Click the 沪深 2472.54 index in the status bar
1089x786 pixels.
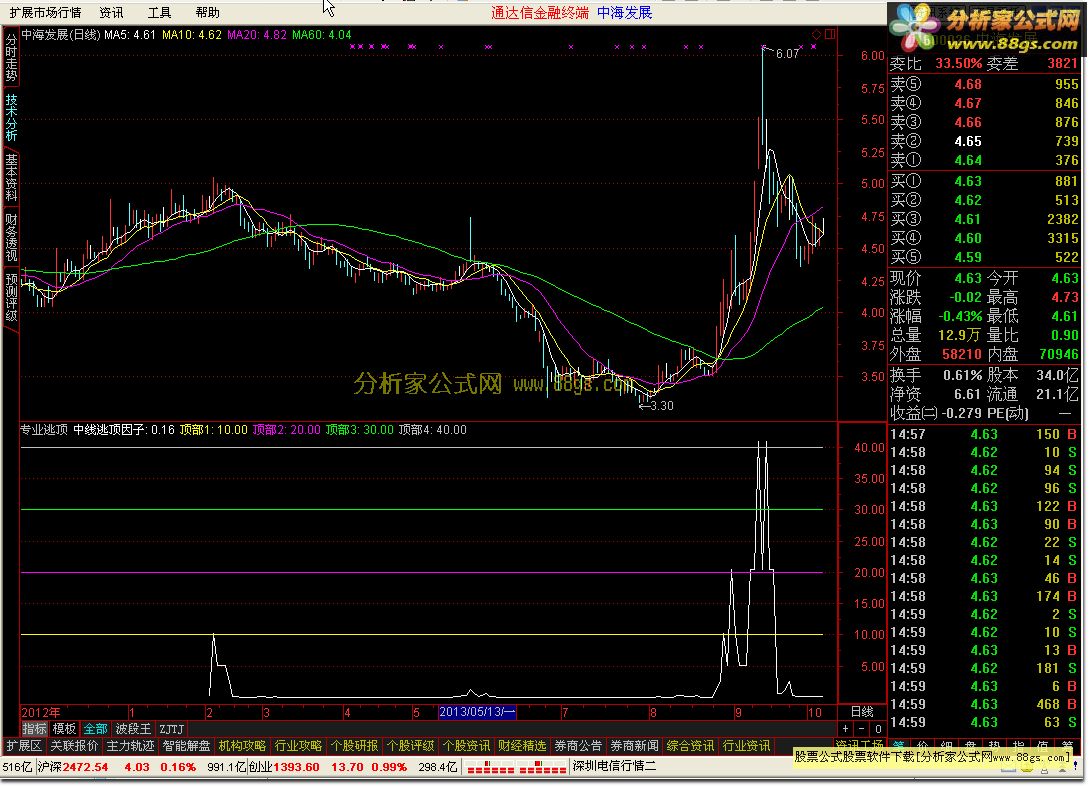pyautogui.click(x=73, y=767)
